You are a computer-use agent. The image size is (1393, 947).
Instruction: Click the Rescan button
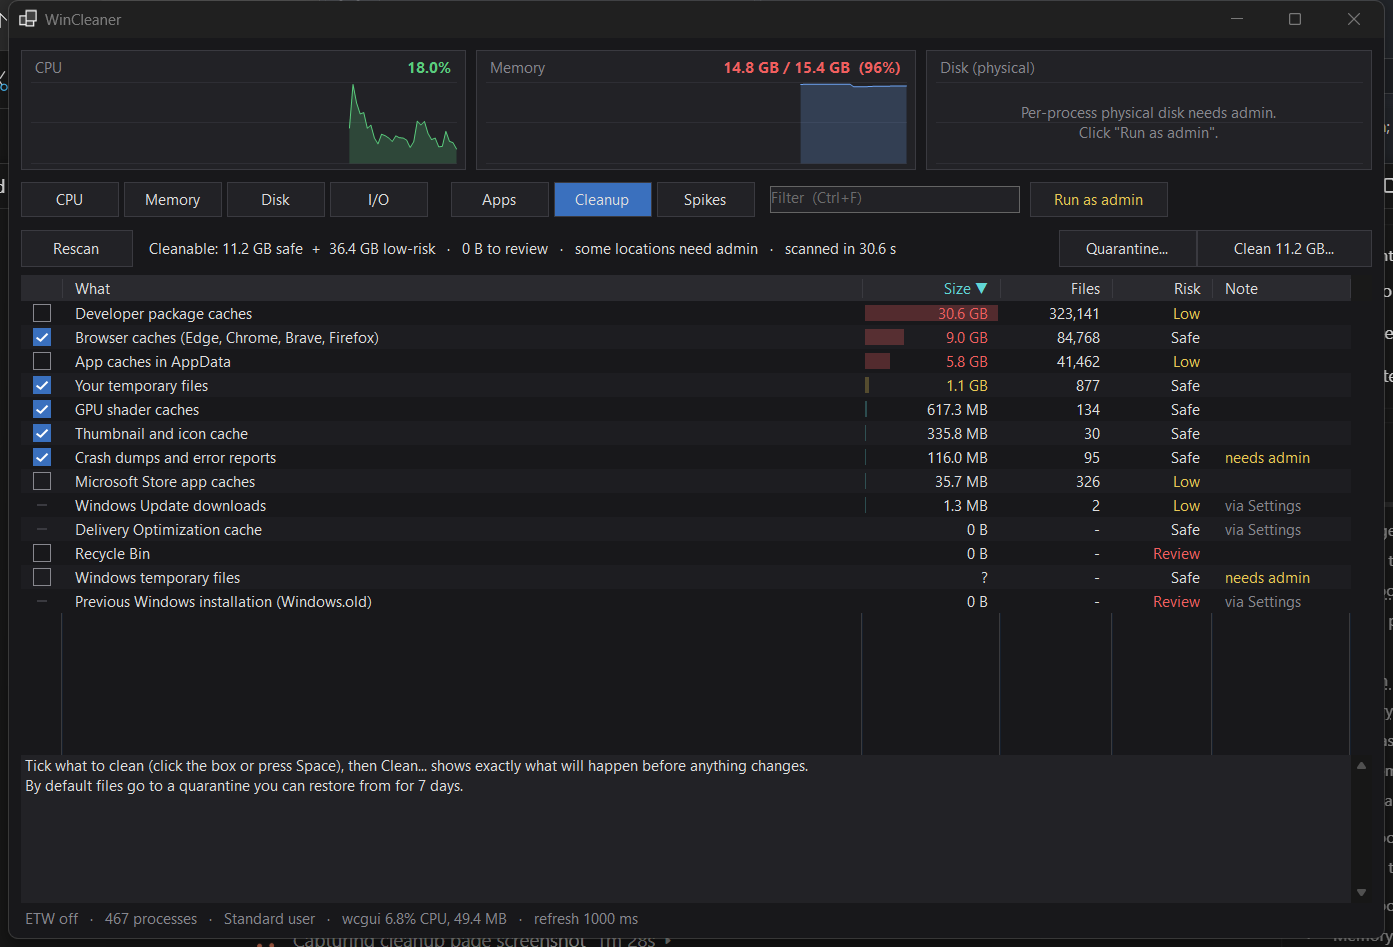pyautogui.click(x=77, y=249)
